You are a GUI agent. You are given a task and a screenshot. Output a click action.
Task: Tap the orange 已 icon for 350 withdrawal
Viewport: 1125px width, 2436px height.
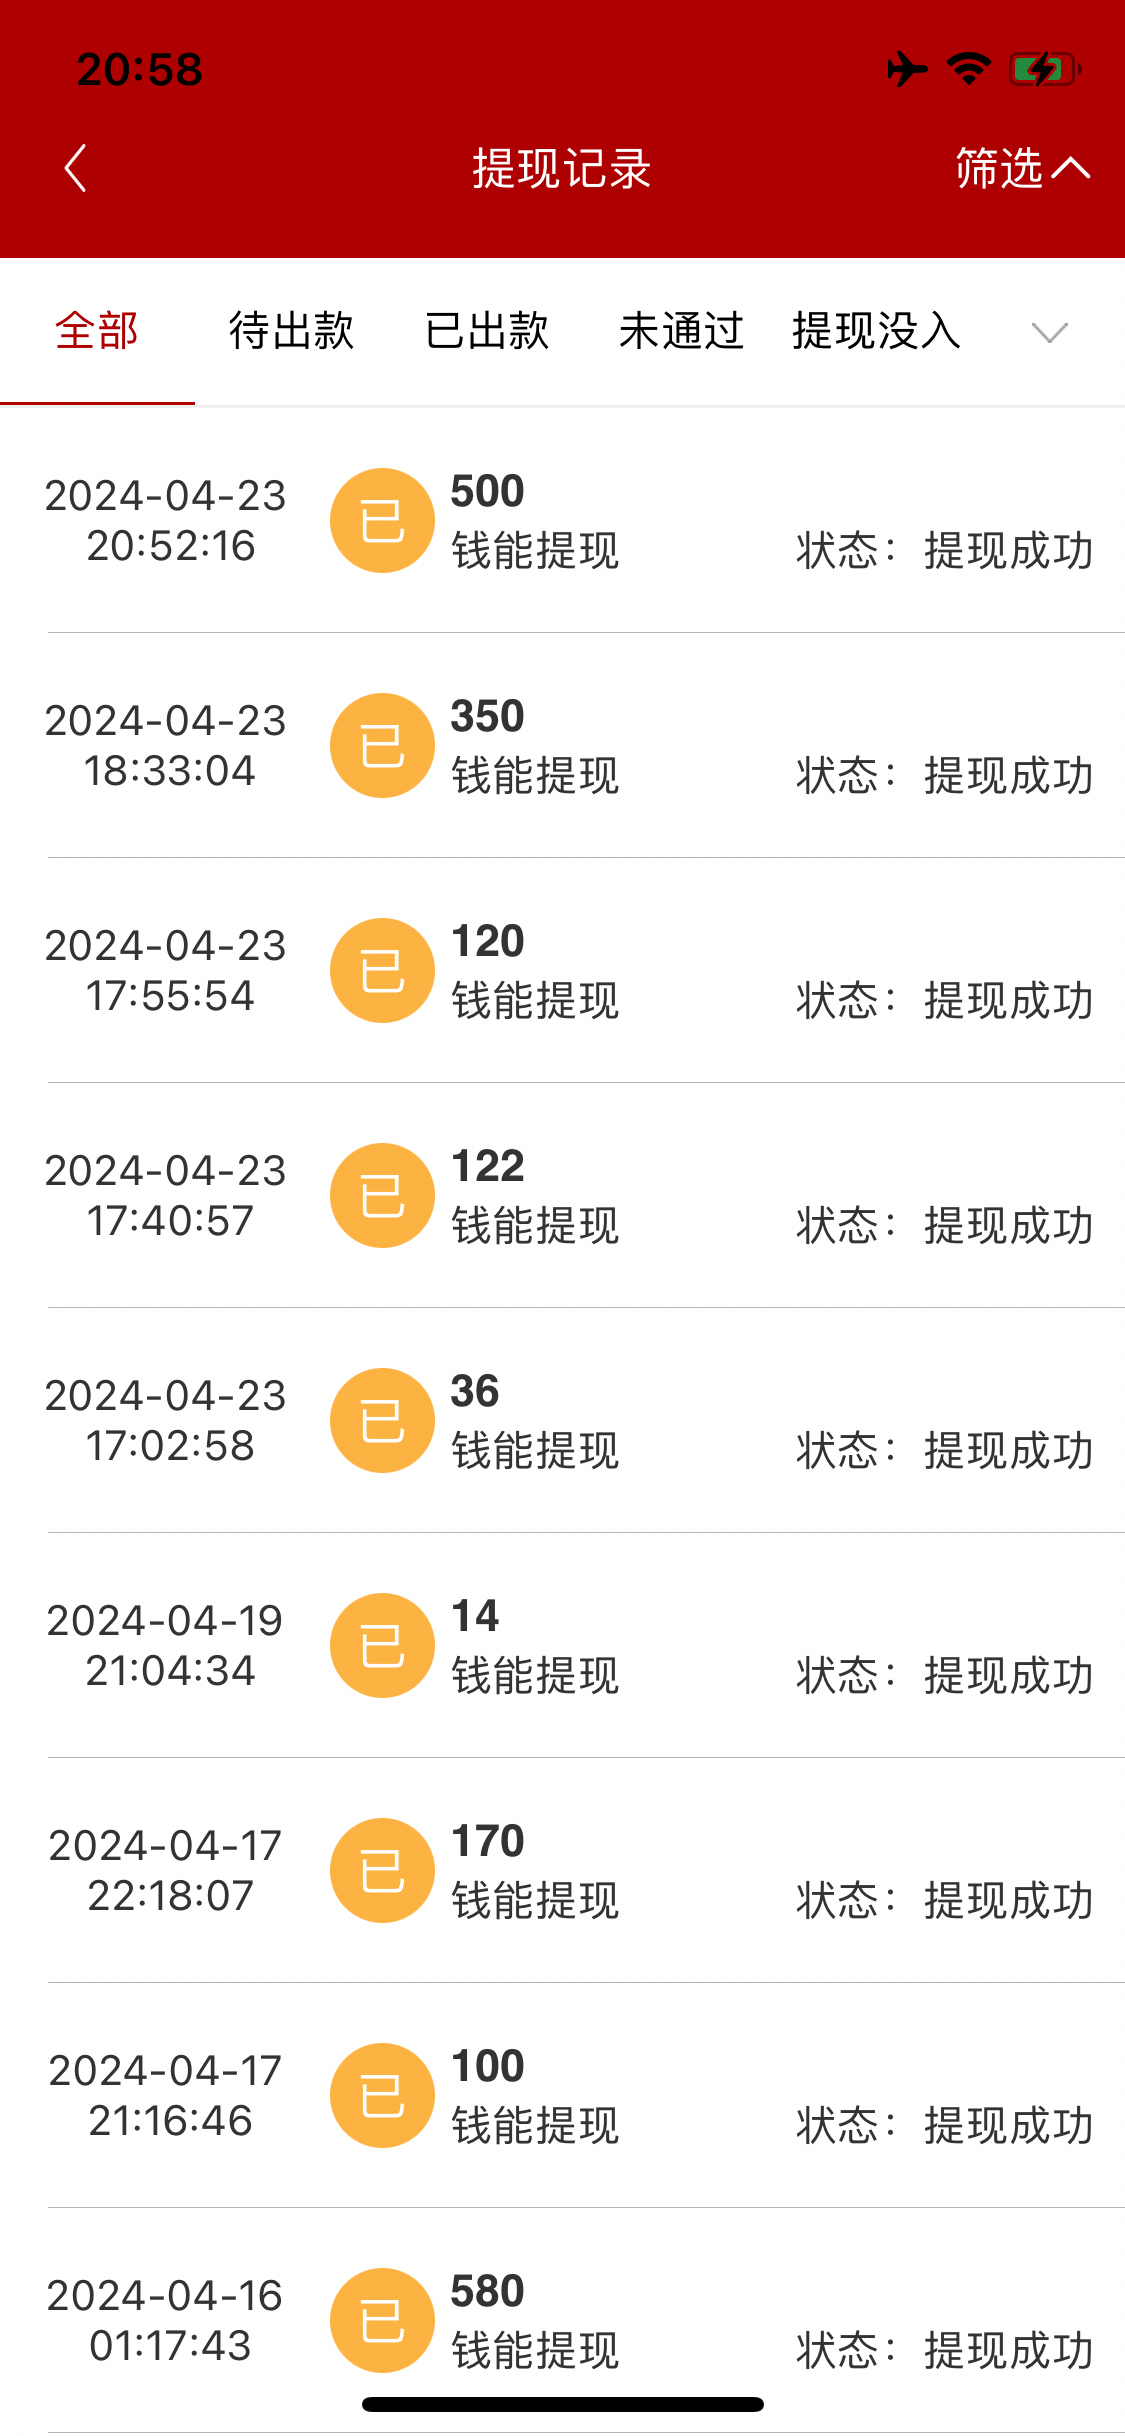[382, 746]
